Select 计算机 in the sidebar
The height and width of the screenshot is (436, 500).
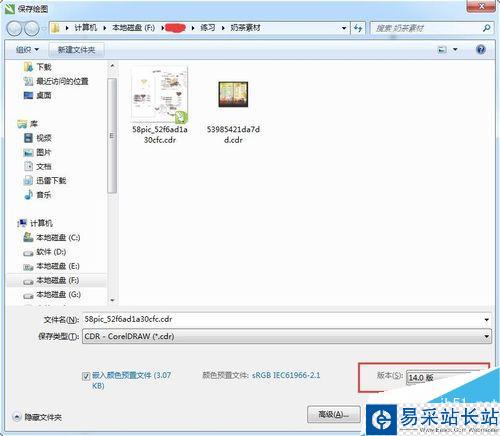35,223
